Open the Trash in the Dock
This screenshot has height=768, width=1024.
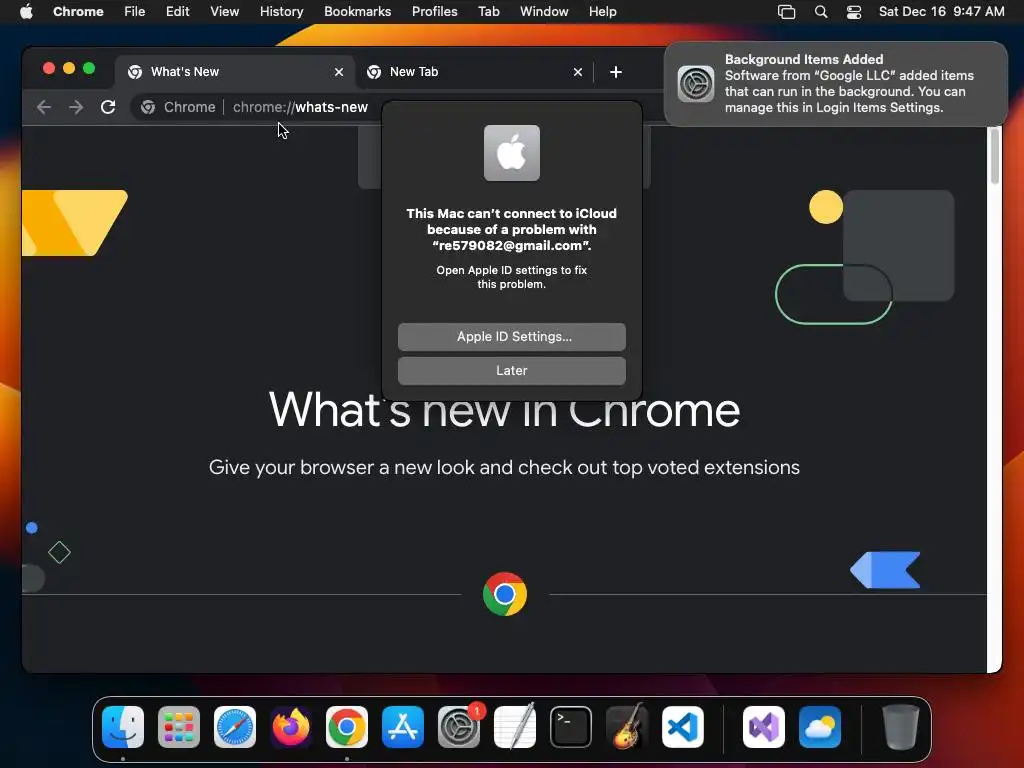pyautogui.click(x=901, y=727)
